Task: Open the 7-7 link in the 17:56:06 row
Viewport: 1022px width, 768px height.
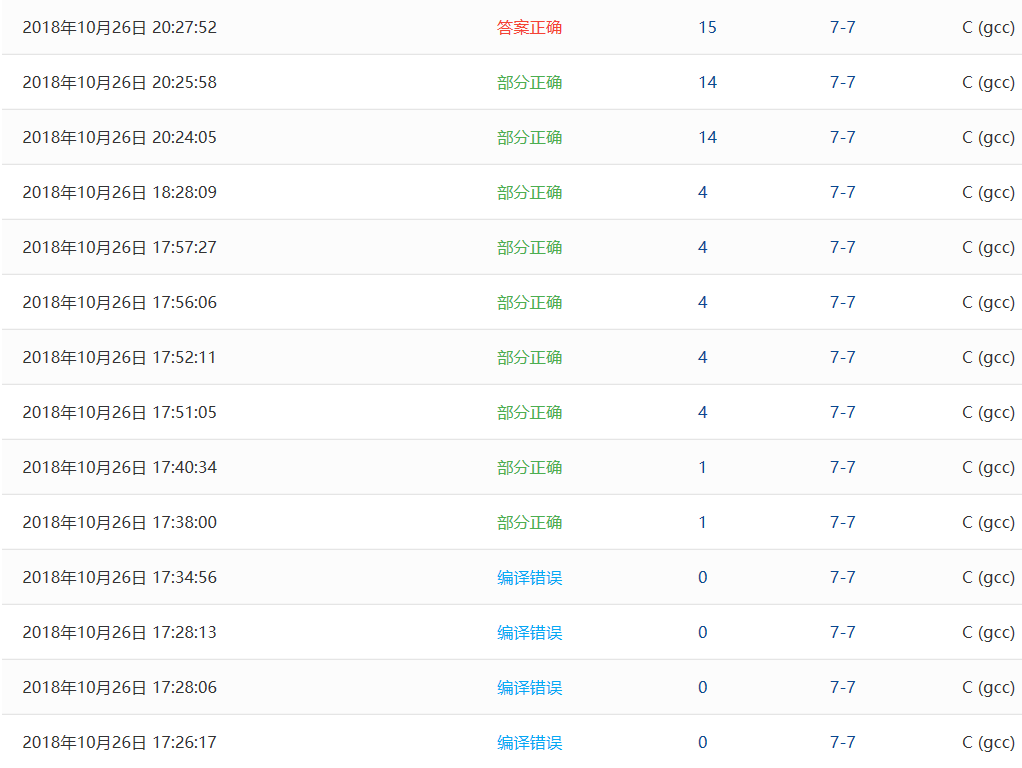Action: [842, 303]
